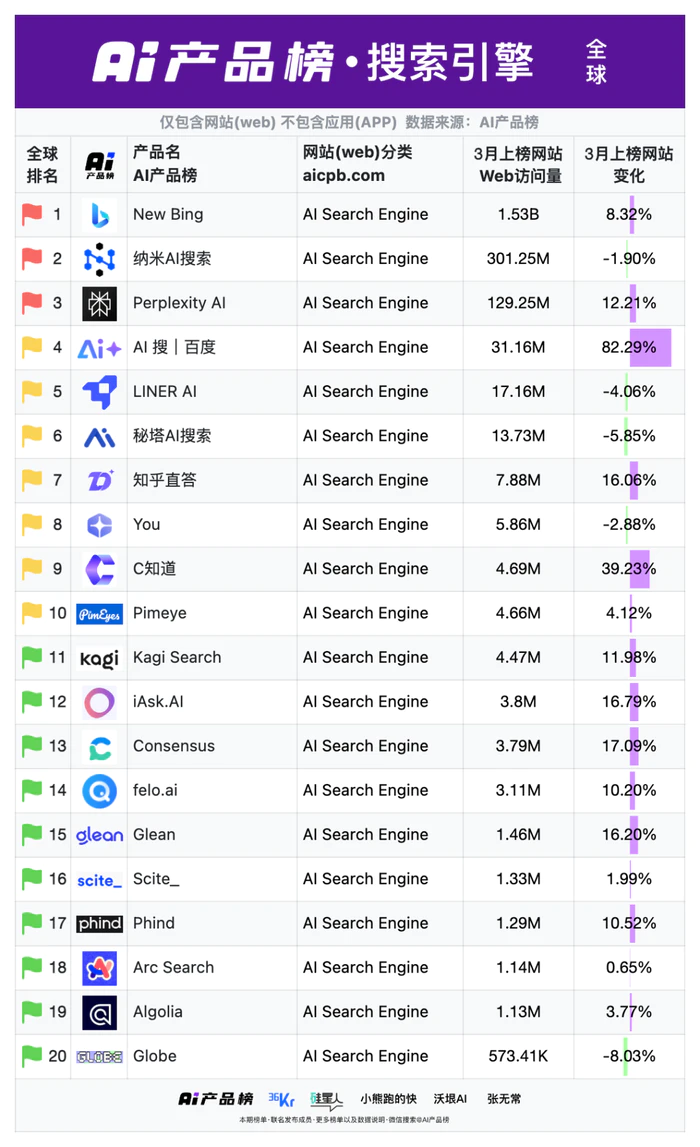This screenshot has width=700, height=1147.
Task: Click the C知道 logo icon
Action: 99,569
